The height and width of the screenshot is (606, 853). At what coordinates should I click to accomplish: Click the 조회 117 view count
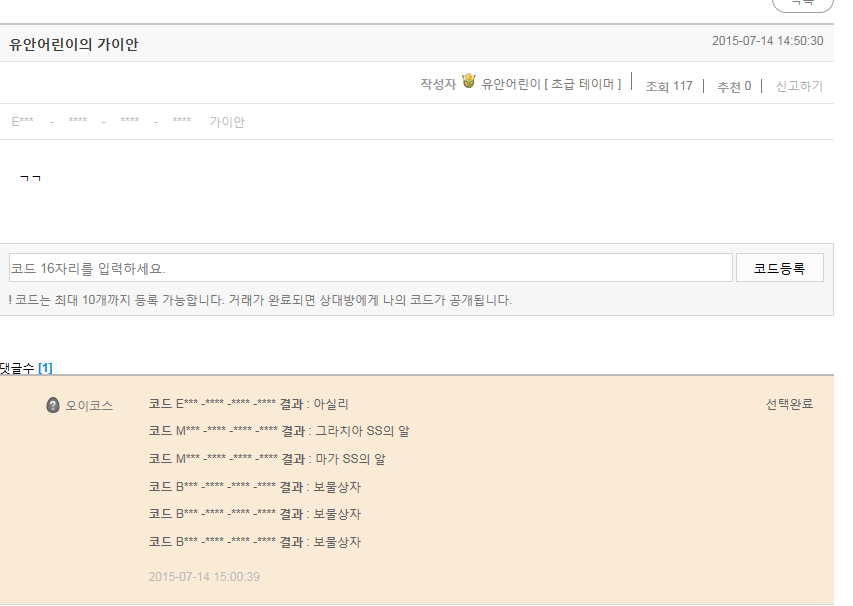669,86
